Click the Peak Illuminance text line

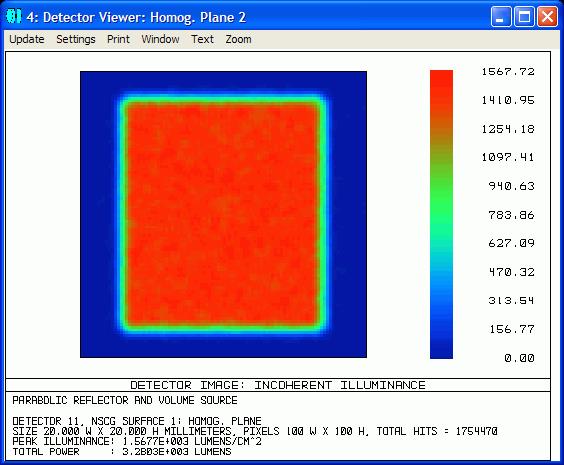pyautogui.click(x=137, y=441)
